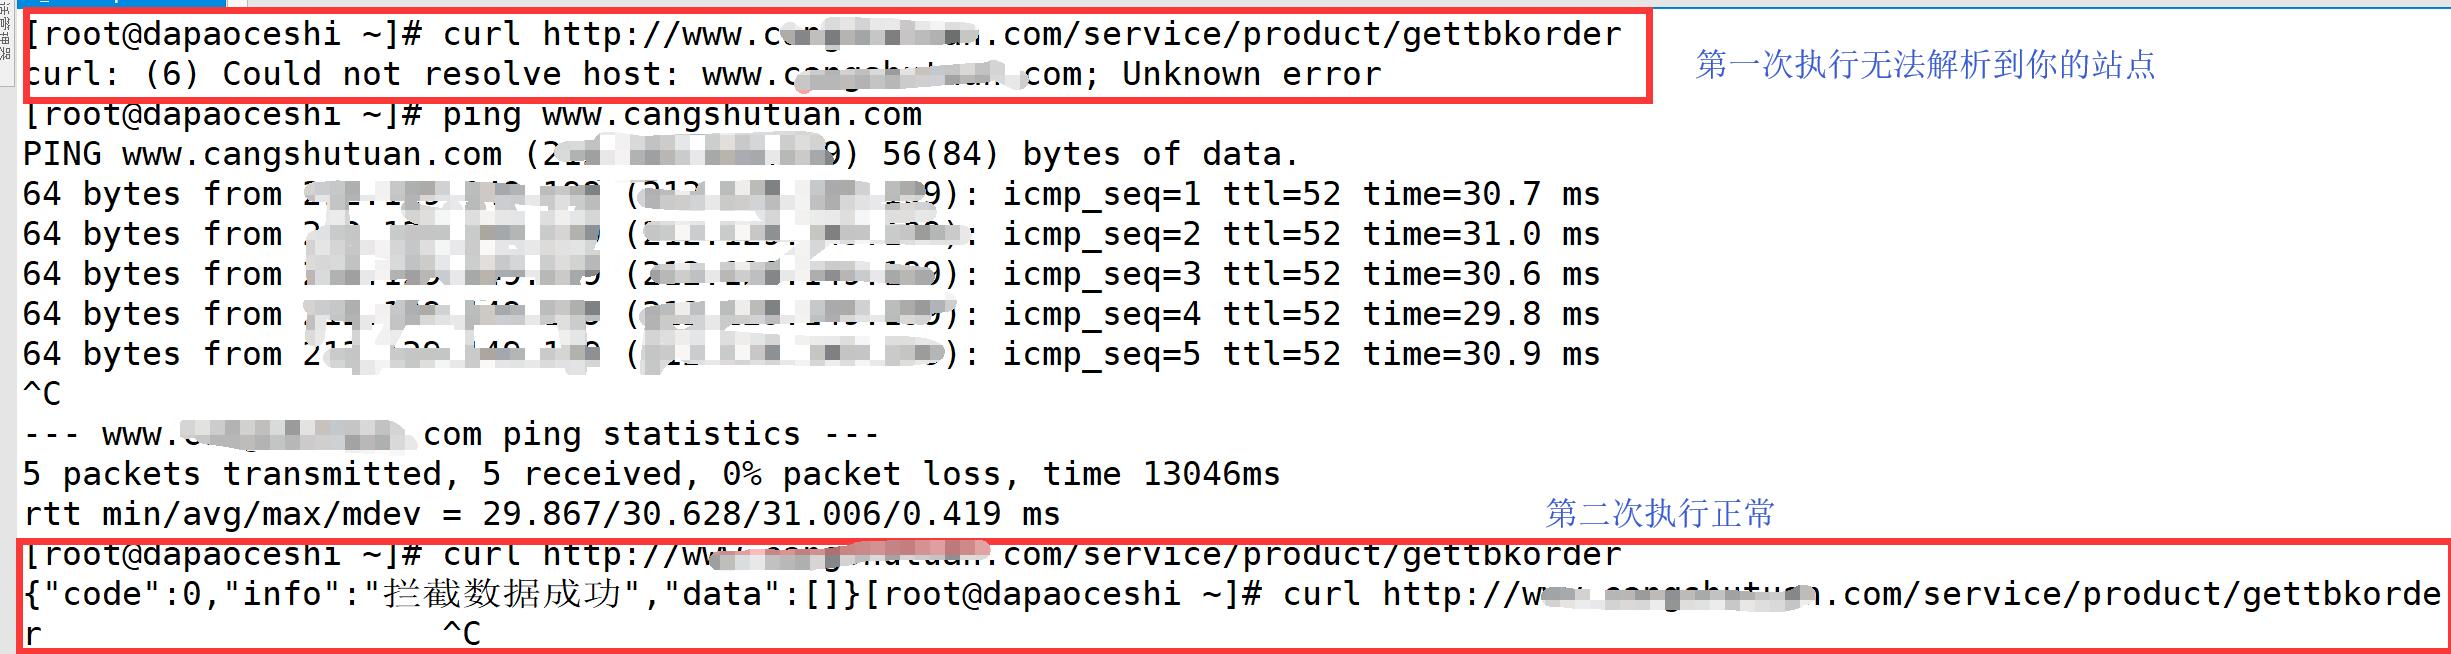Image resolution: width=2451 pixels, height=654 pixels.
Task: Click the 'Could not resolve host' error line
Action: click(x=702, y=74)
